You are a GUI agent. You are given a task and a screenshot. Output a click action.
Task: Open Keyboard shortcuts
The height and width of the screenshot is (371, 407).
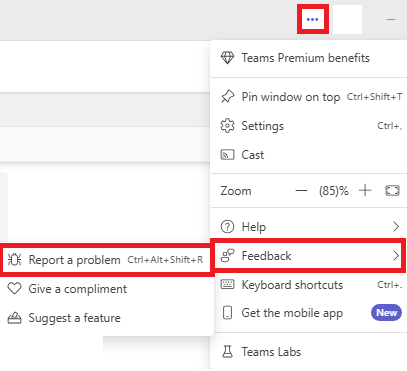pos(308,285)
